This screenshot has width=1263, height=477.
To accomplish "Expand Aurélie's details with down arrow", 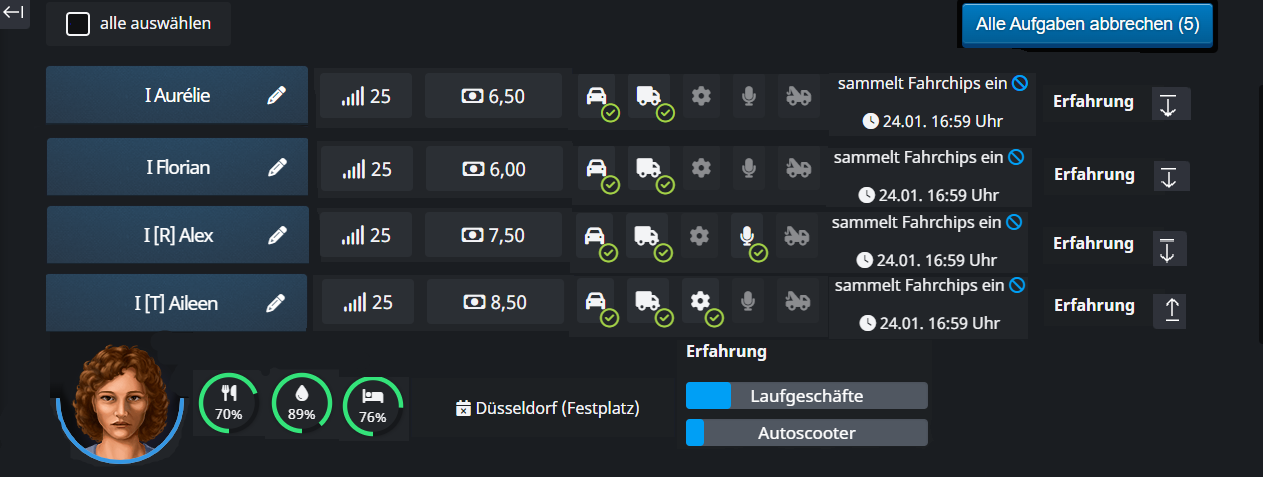I will coord(1168,104).
